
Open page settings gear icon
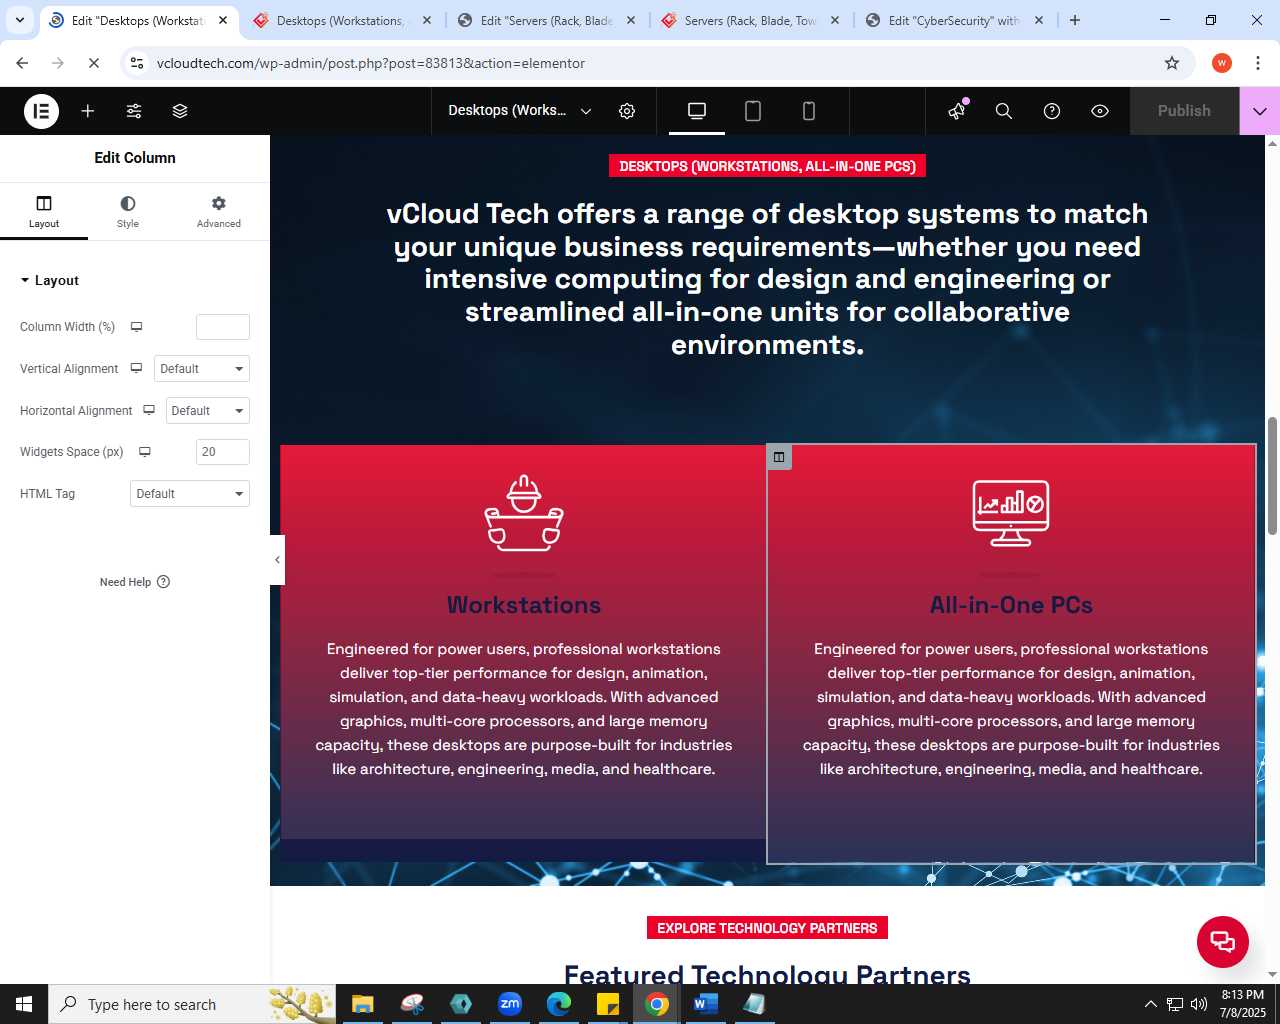pyautogui.click(x=627, y=111)
